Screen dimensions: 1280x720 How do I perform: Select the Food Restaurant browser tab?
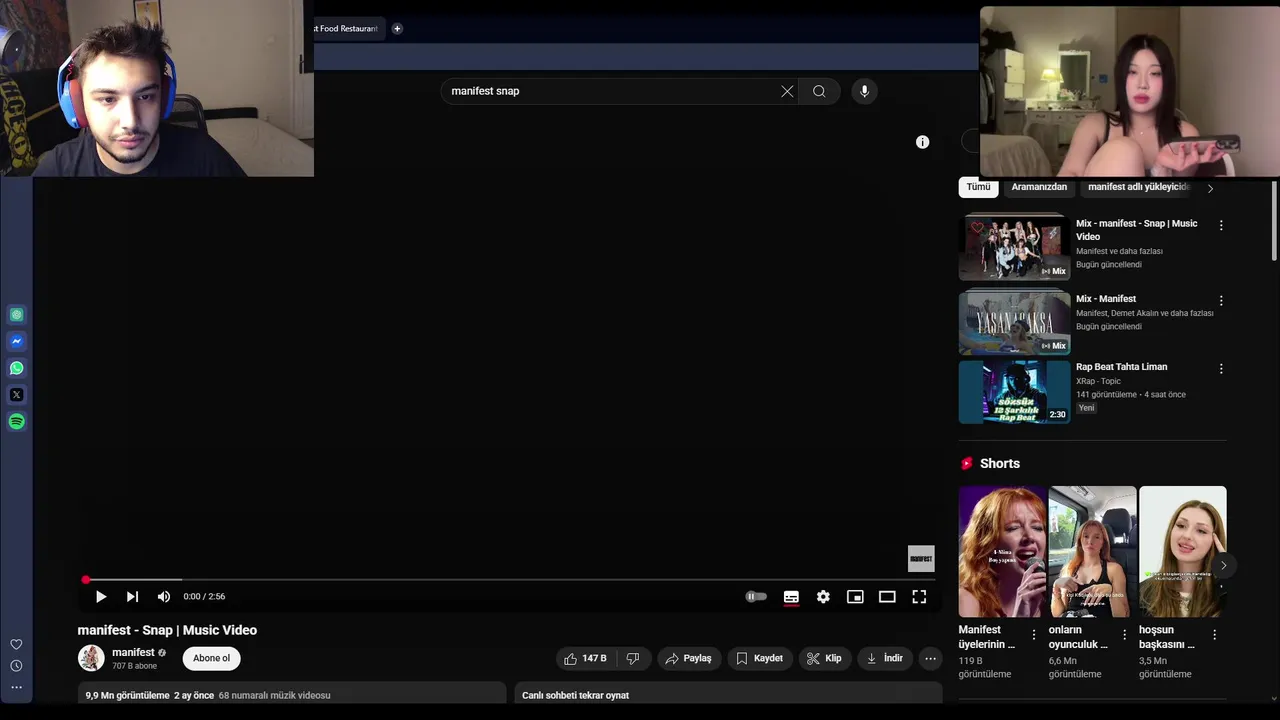(347, 29)
